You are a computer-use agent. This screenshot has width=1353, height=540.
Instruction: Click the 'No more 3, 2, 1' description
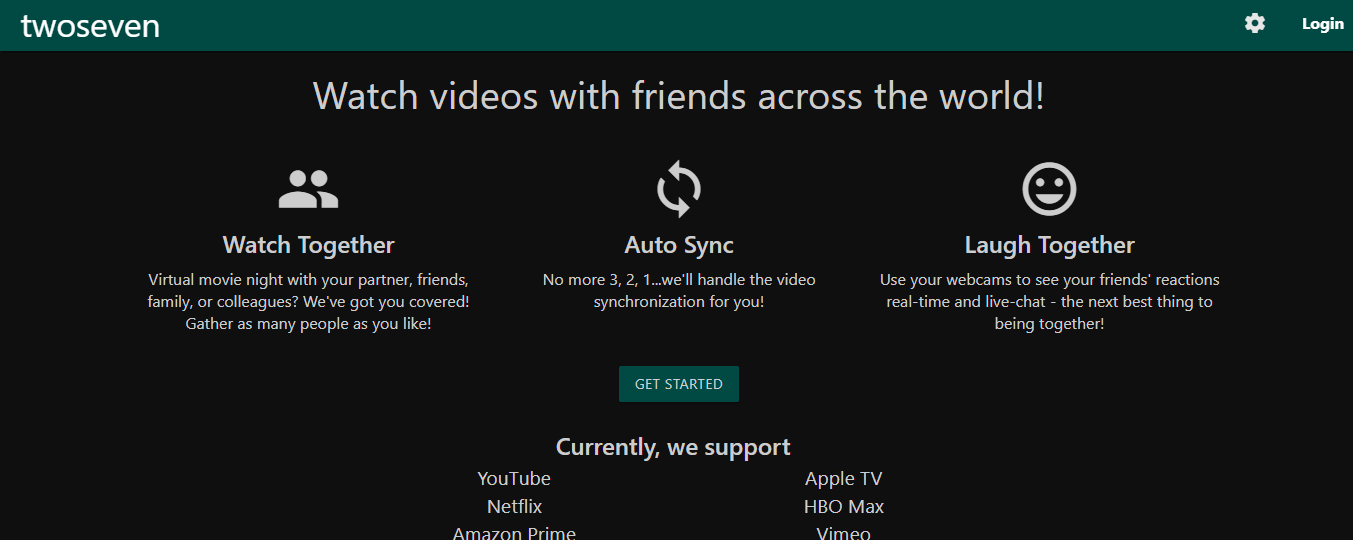pyautogui.click(x=679, y=290)
